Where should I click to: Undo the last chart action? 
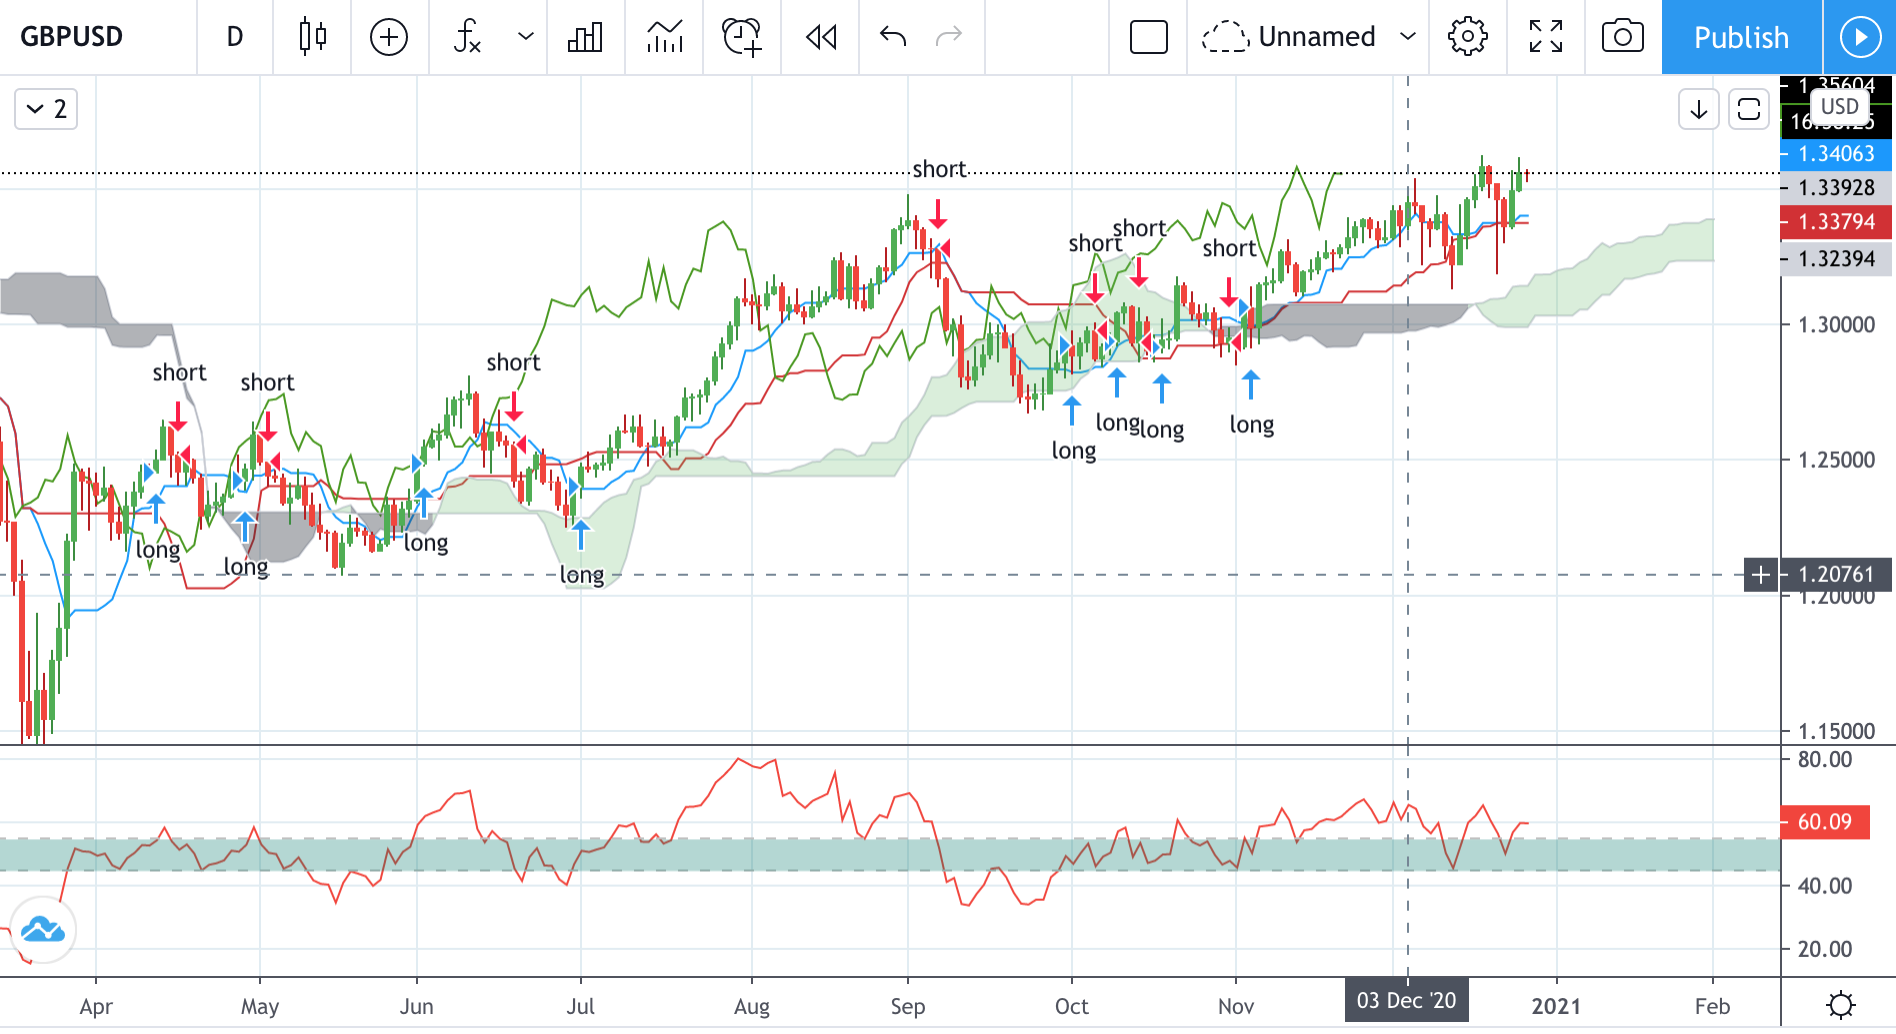tap(893, 37)
